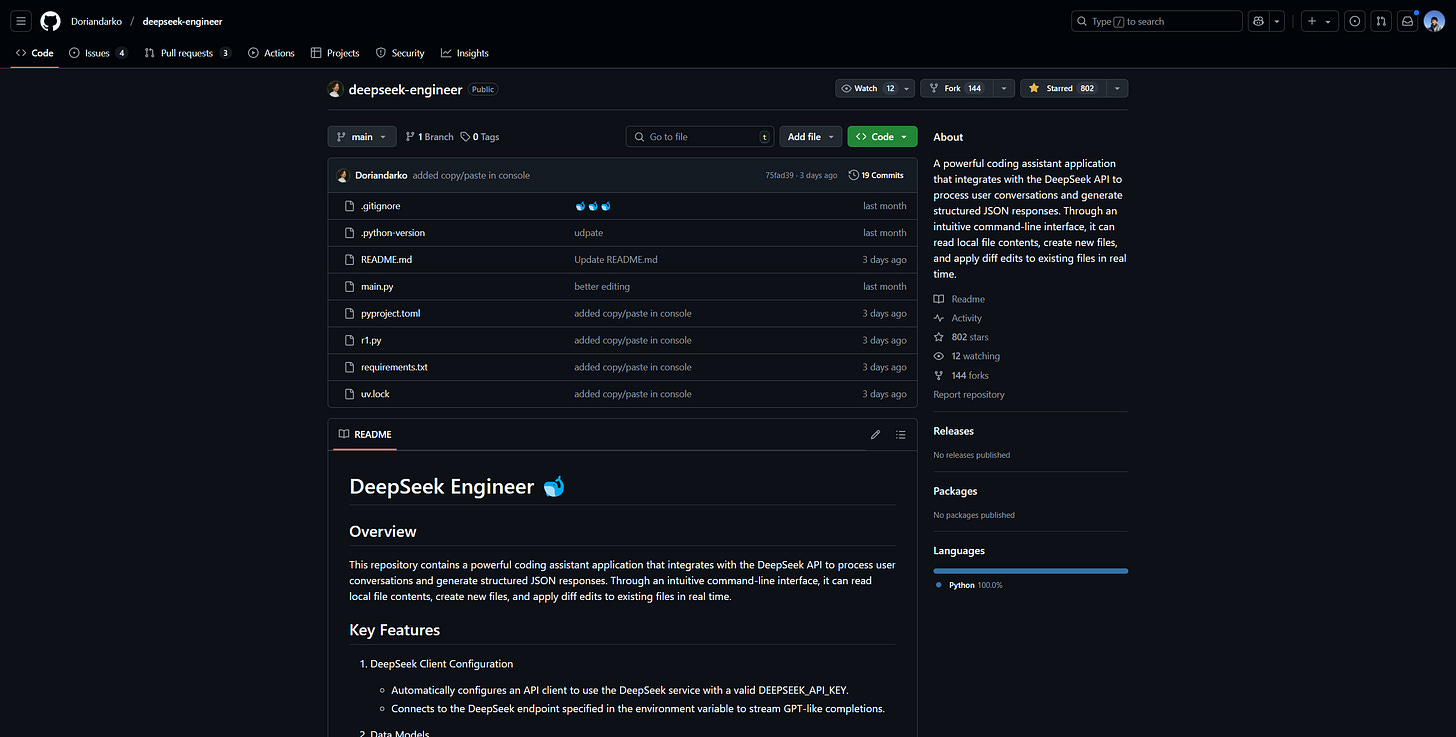Click the commit author avatar beside Doriandarko
1456x737 pixels.
(343, 175)
